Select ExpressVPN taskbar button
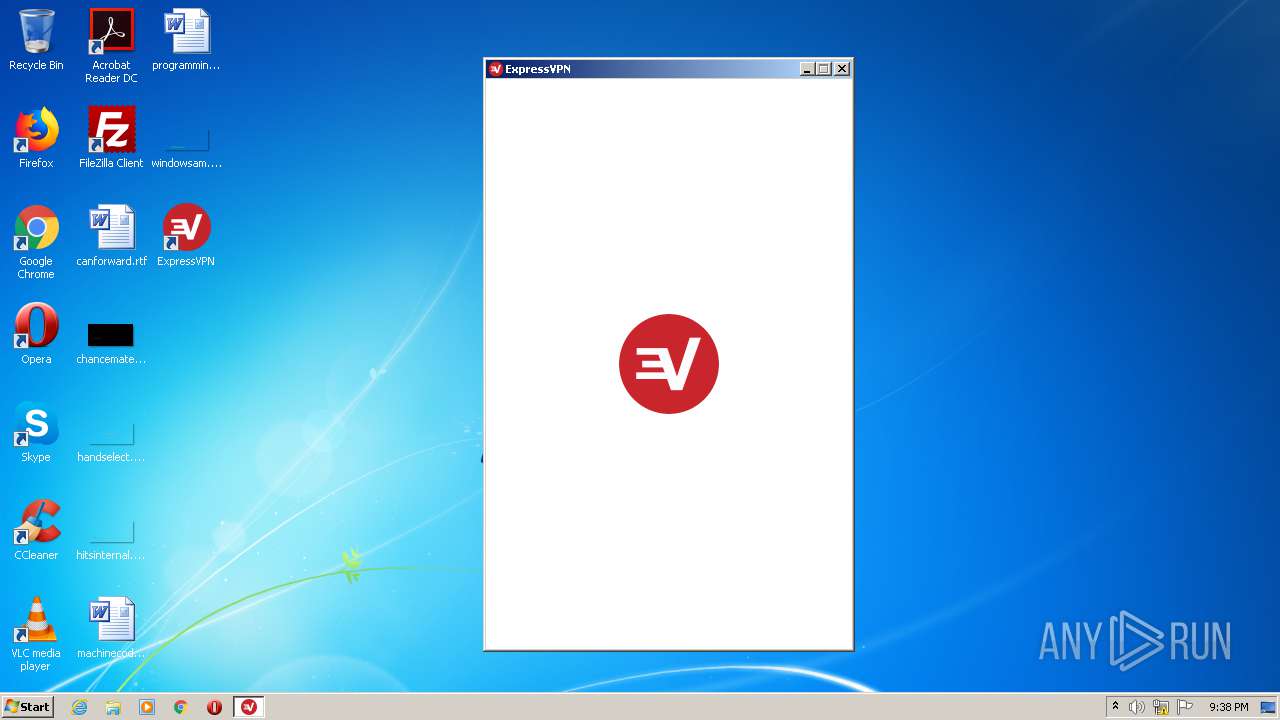 click(x=249, y=707)
